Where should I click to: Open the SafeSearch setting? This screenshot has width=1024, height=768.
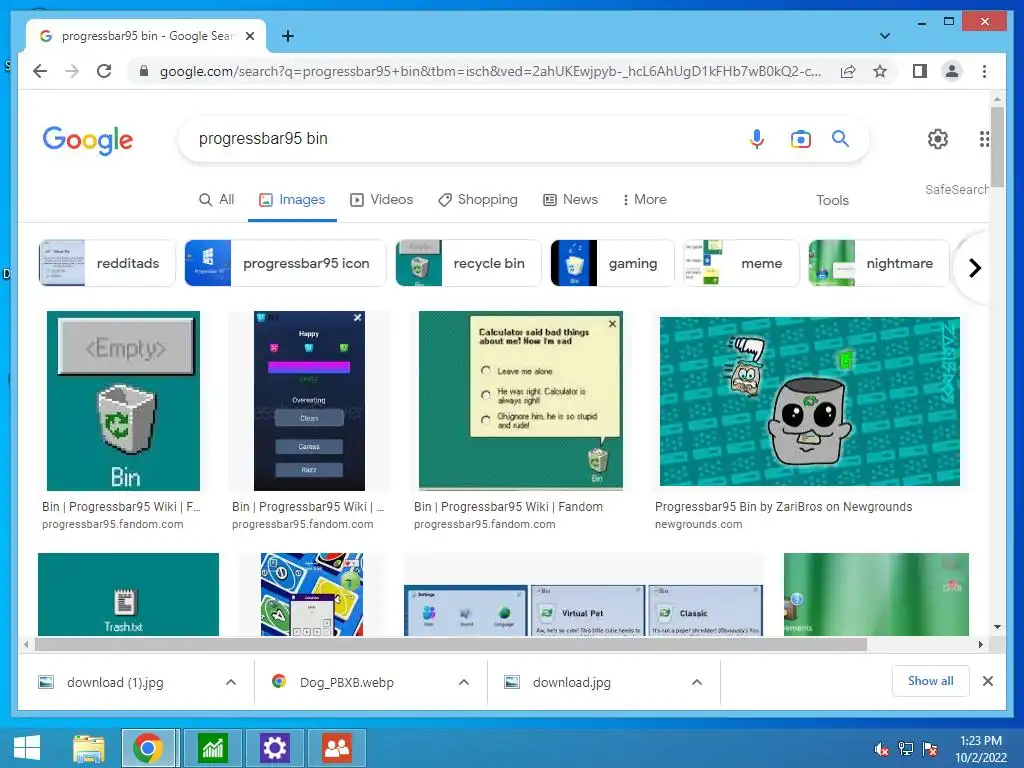pos(957,189)
